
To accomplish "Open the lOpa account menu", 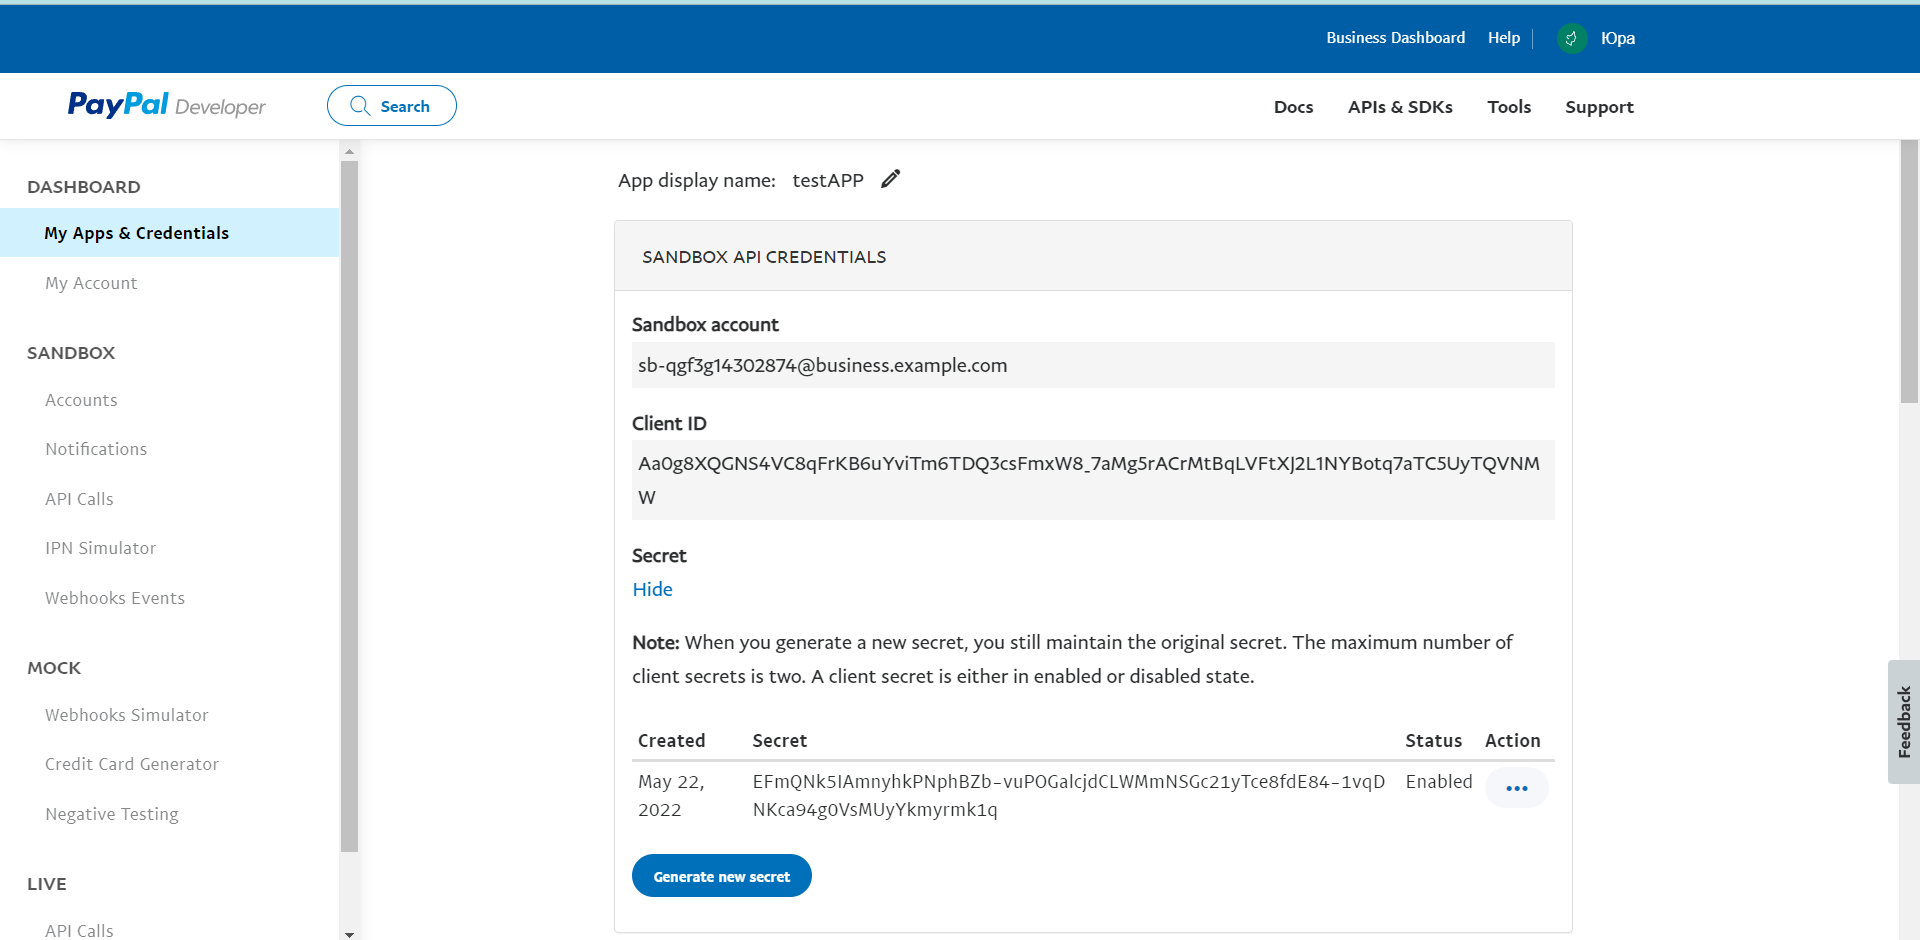I will click(x=1618, y=38).
